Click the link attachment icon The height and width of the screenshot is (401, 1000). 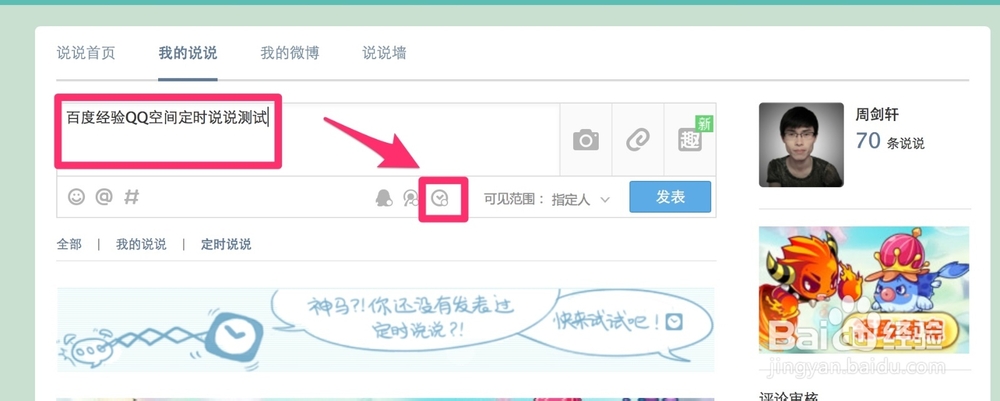(x=637, y=140)
